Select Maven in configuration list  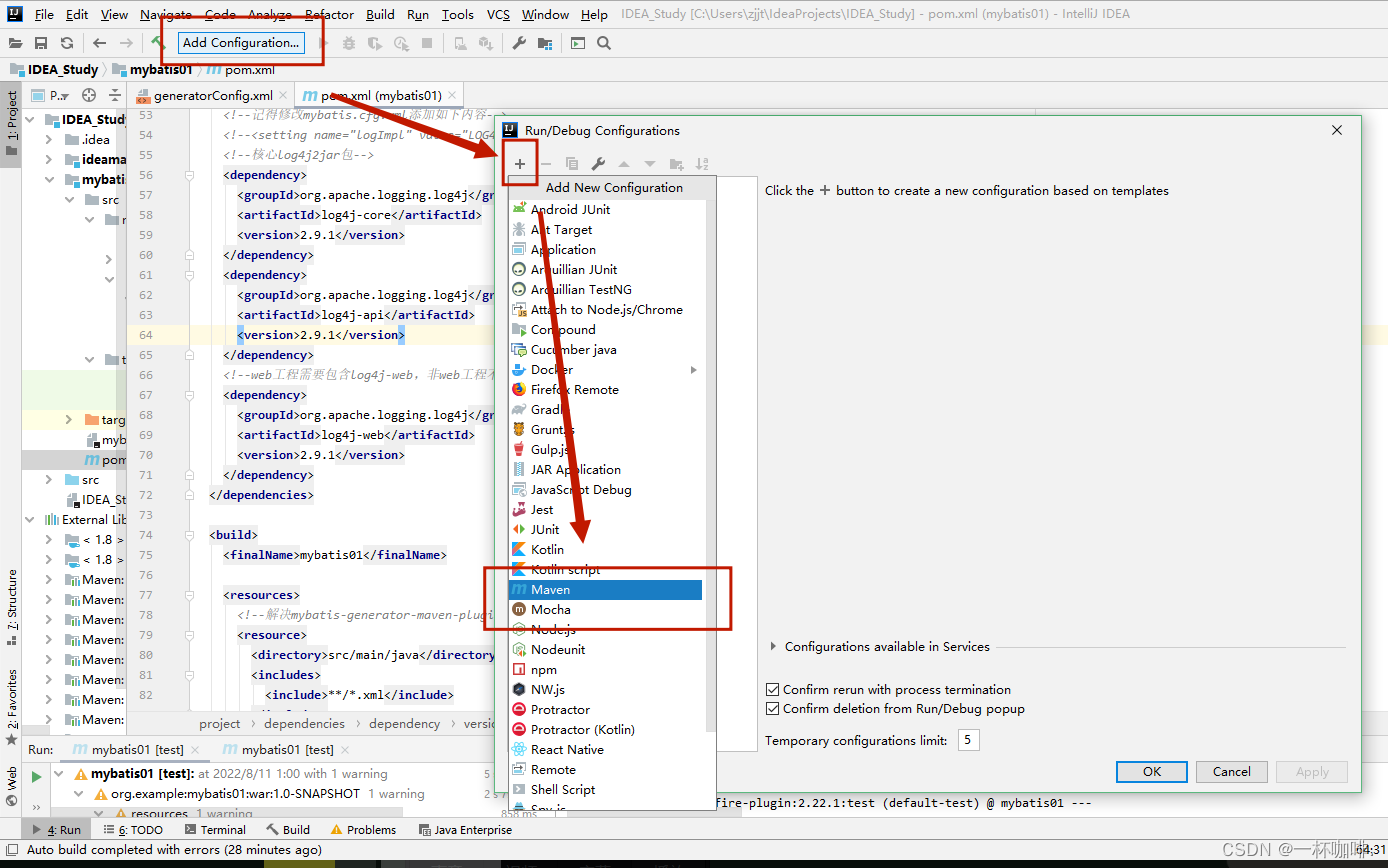coord(605,590)
